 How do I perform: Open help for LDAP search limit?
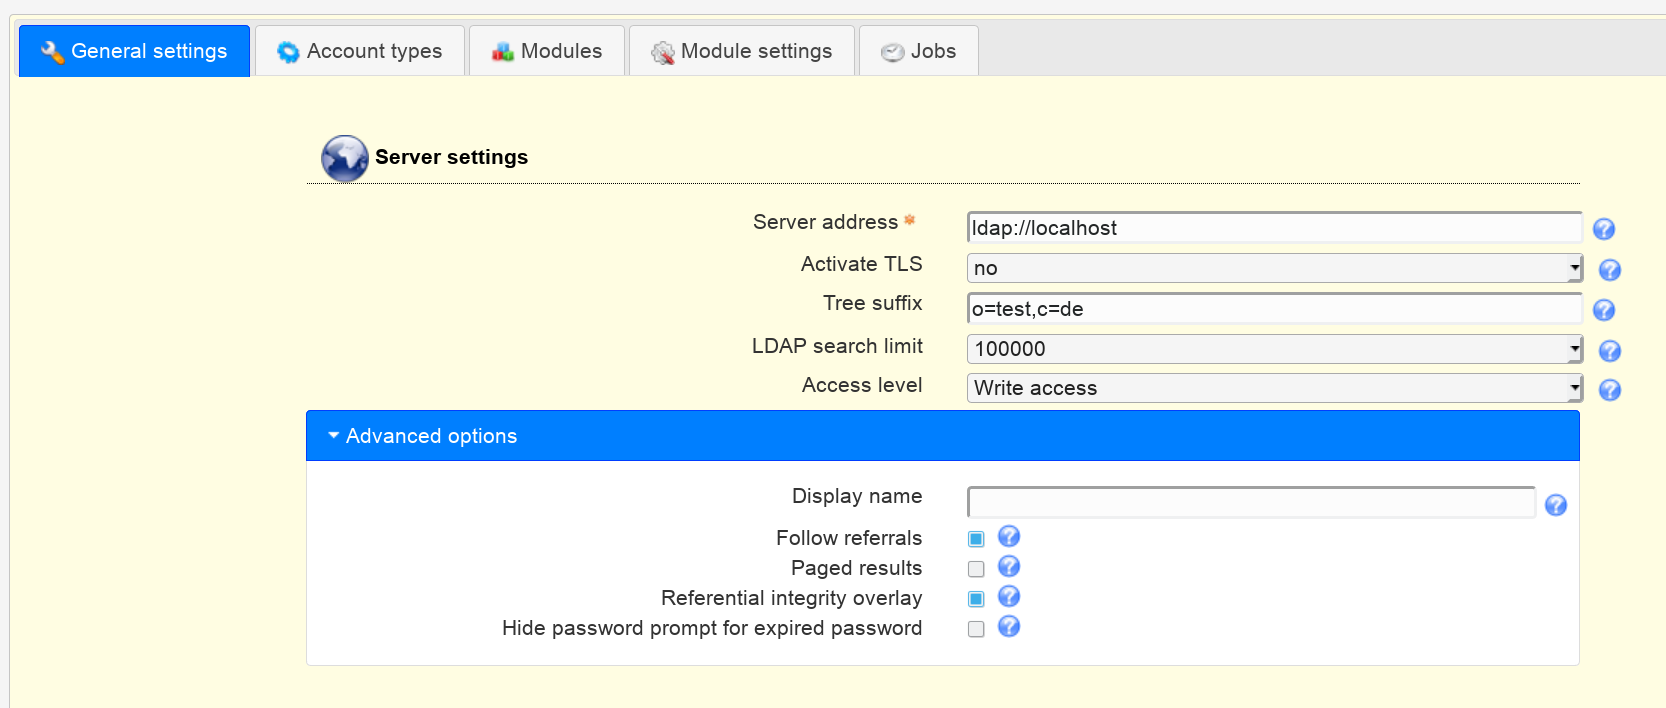click(1609, 351)
